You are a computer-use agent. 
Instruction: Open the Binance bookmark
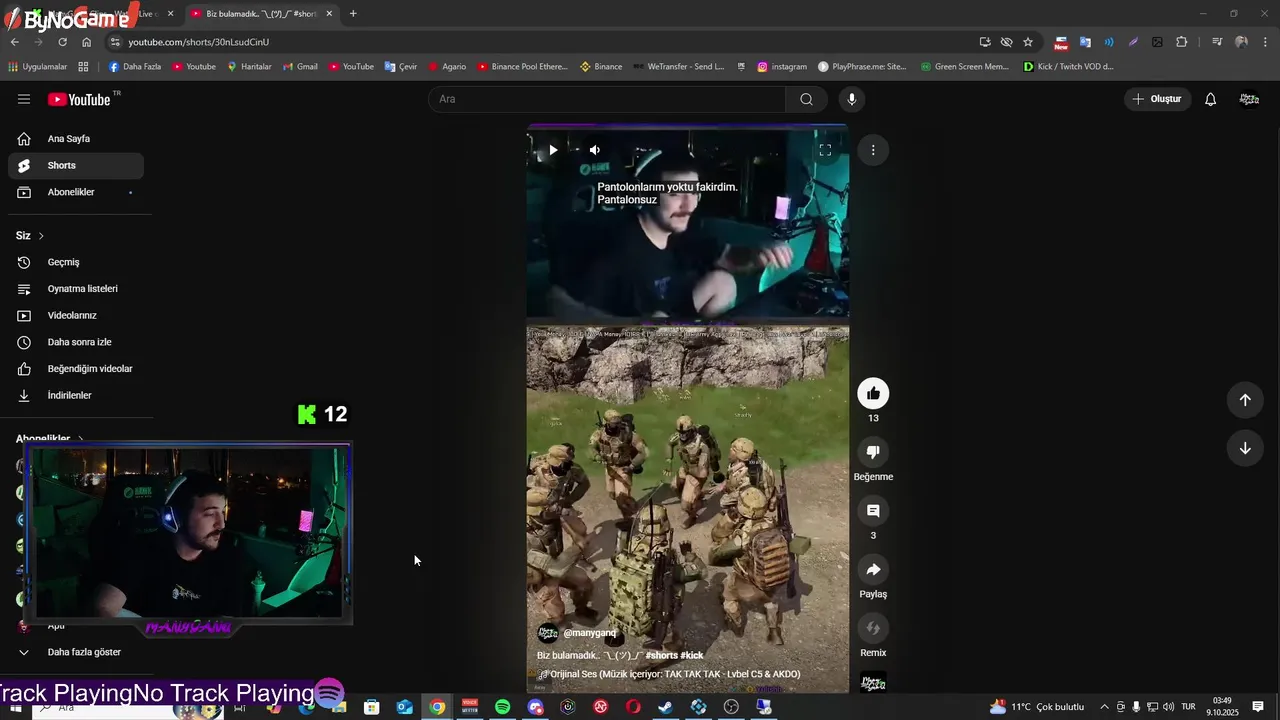coord(601,67)
